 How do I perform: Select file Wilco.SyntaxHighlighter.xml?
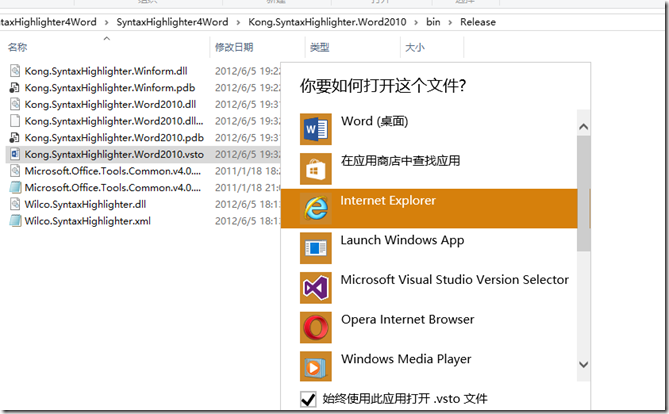(87, 221)
